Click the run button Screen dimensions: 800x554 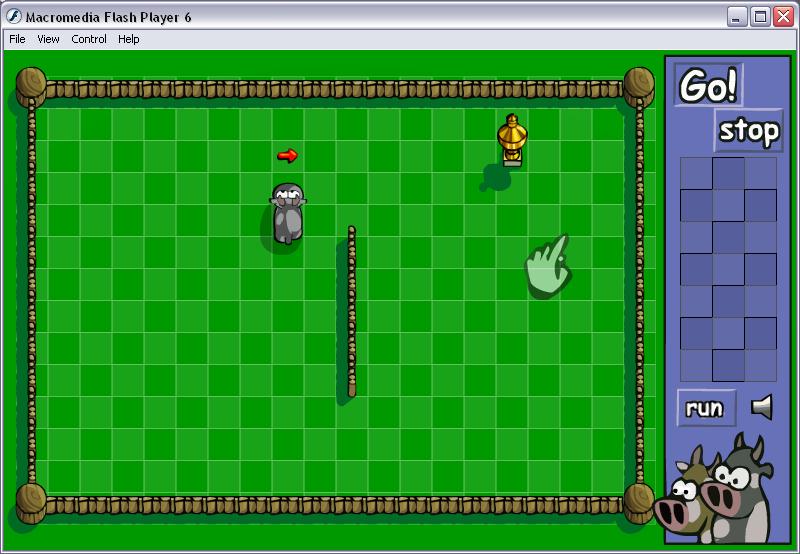click(706, 408)
